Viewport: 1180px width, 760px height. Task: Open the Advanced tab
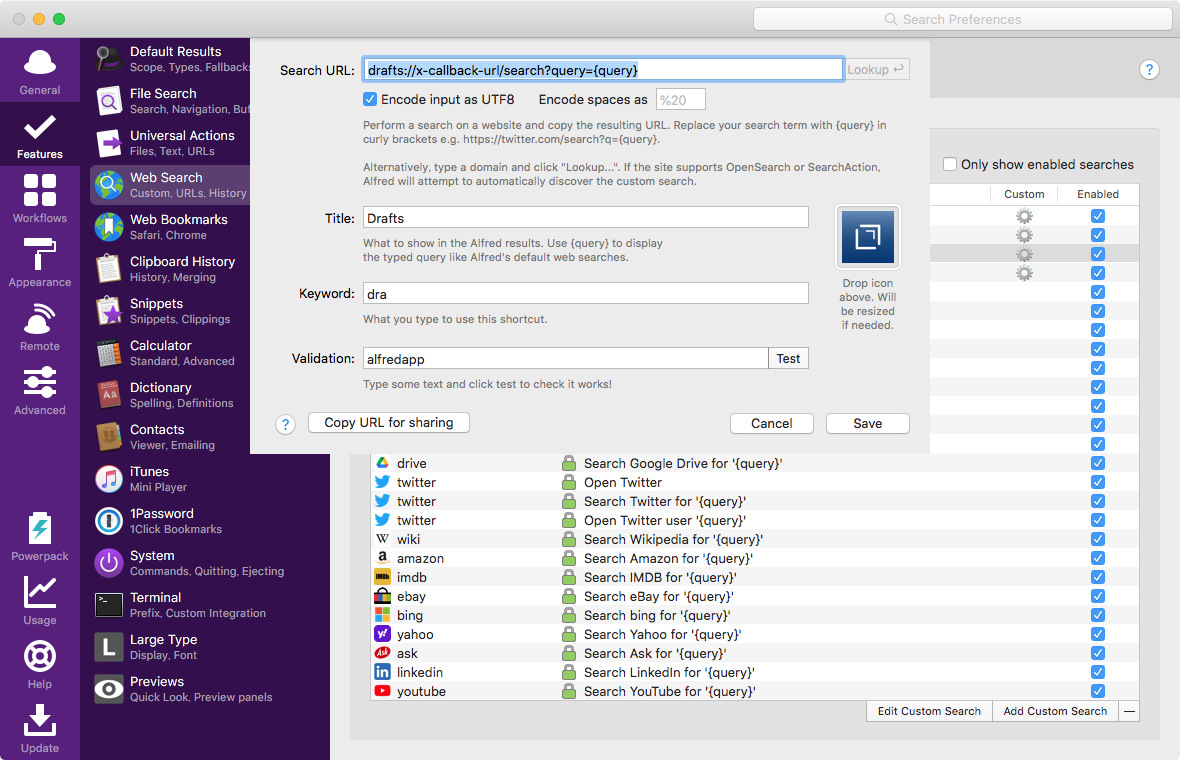[40, 391]
